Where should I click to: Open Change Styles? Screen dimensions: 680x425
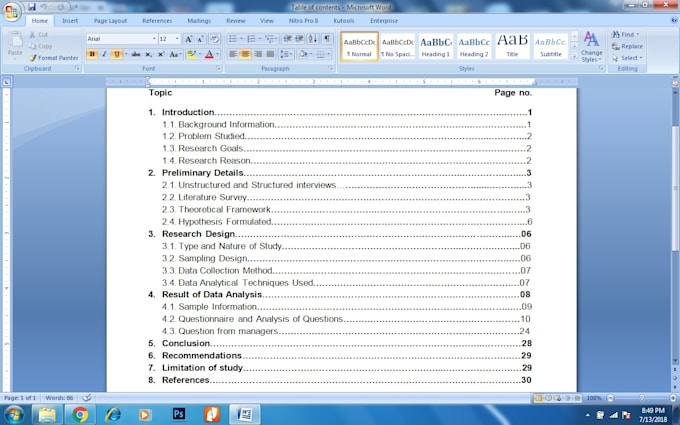point(591,46)
